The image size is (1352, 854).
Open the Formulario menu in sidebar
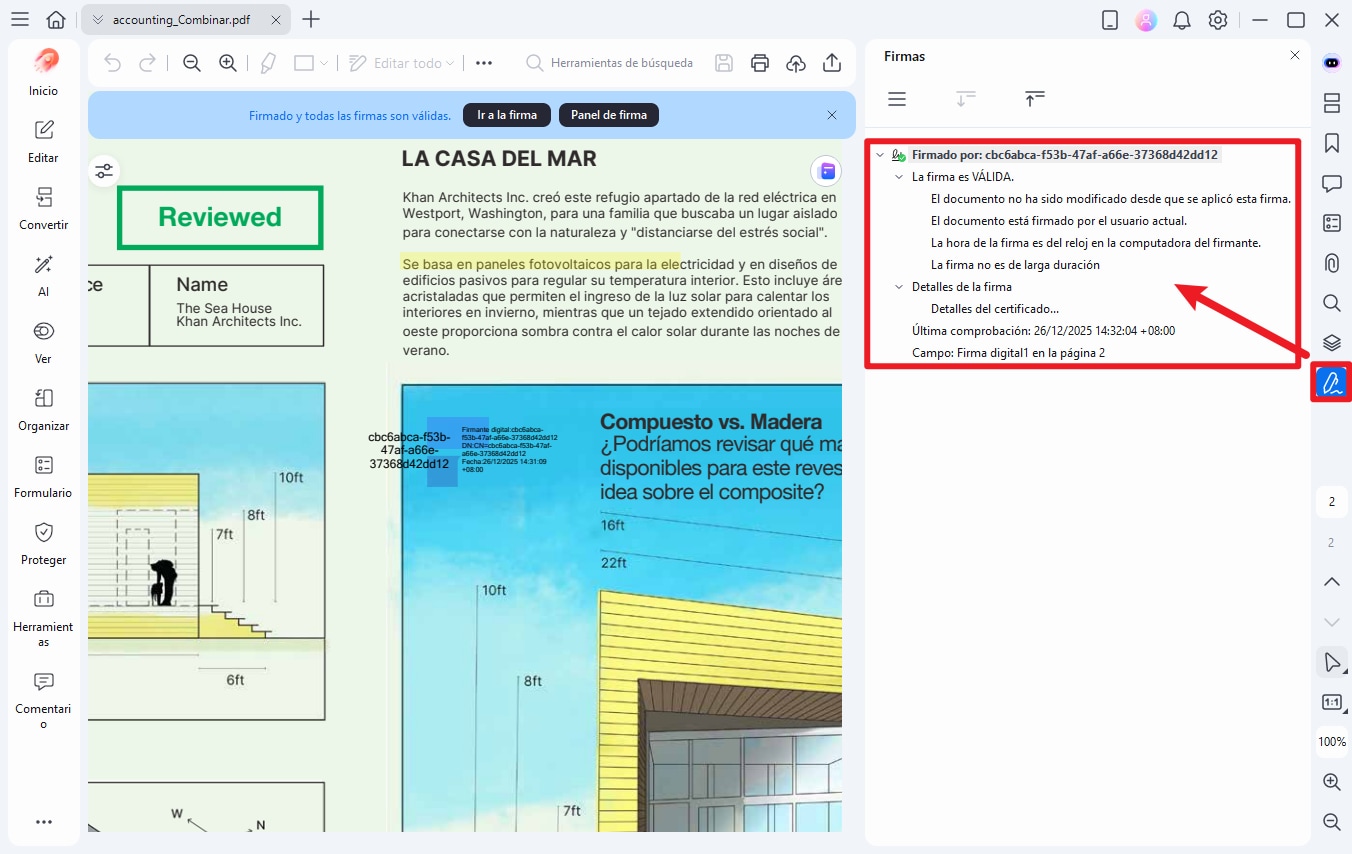(44, 476)
